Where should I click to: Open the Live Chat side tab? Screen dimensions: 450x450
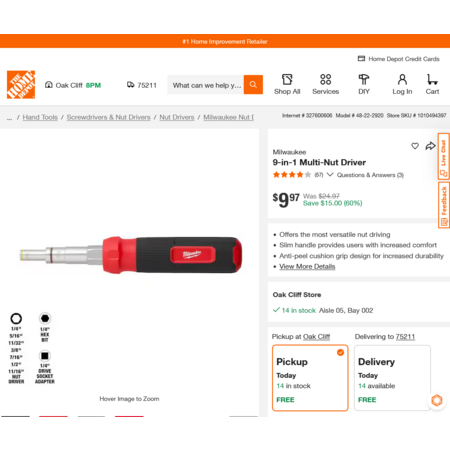tap(444, 156)
